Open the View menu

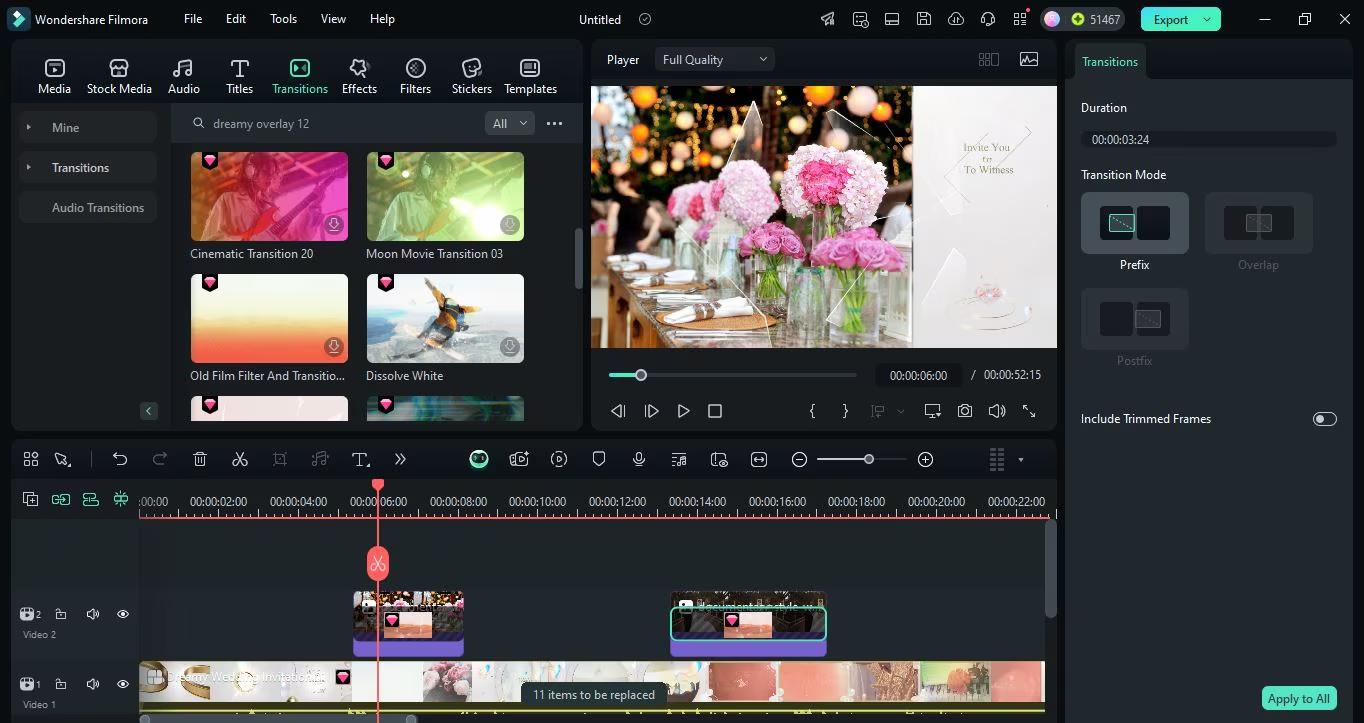[x=333, y=19]
